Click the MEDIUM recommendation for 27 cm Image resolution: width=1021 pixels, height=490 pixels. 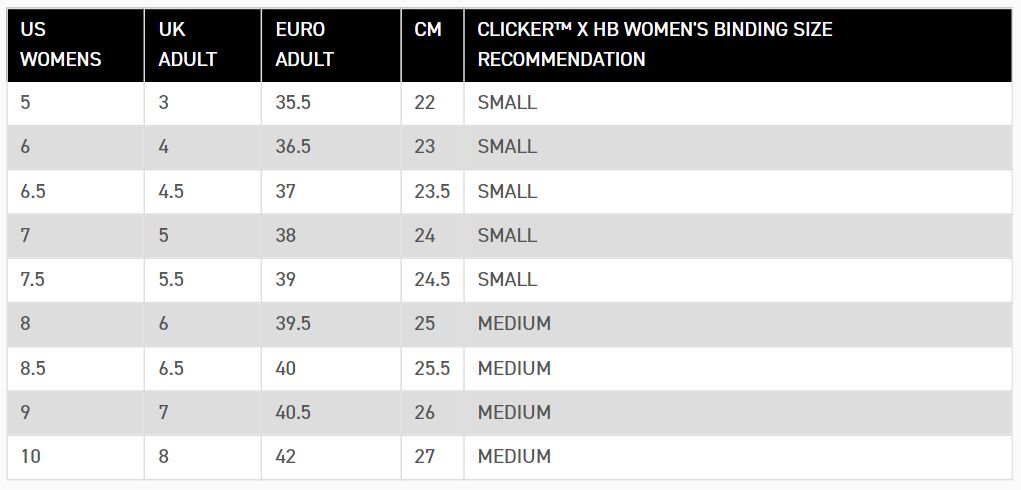coord(514,456)
